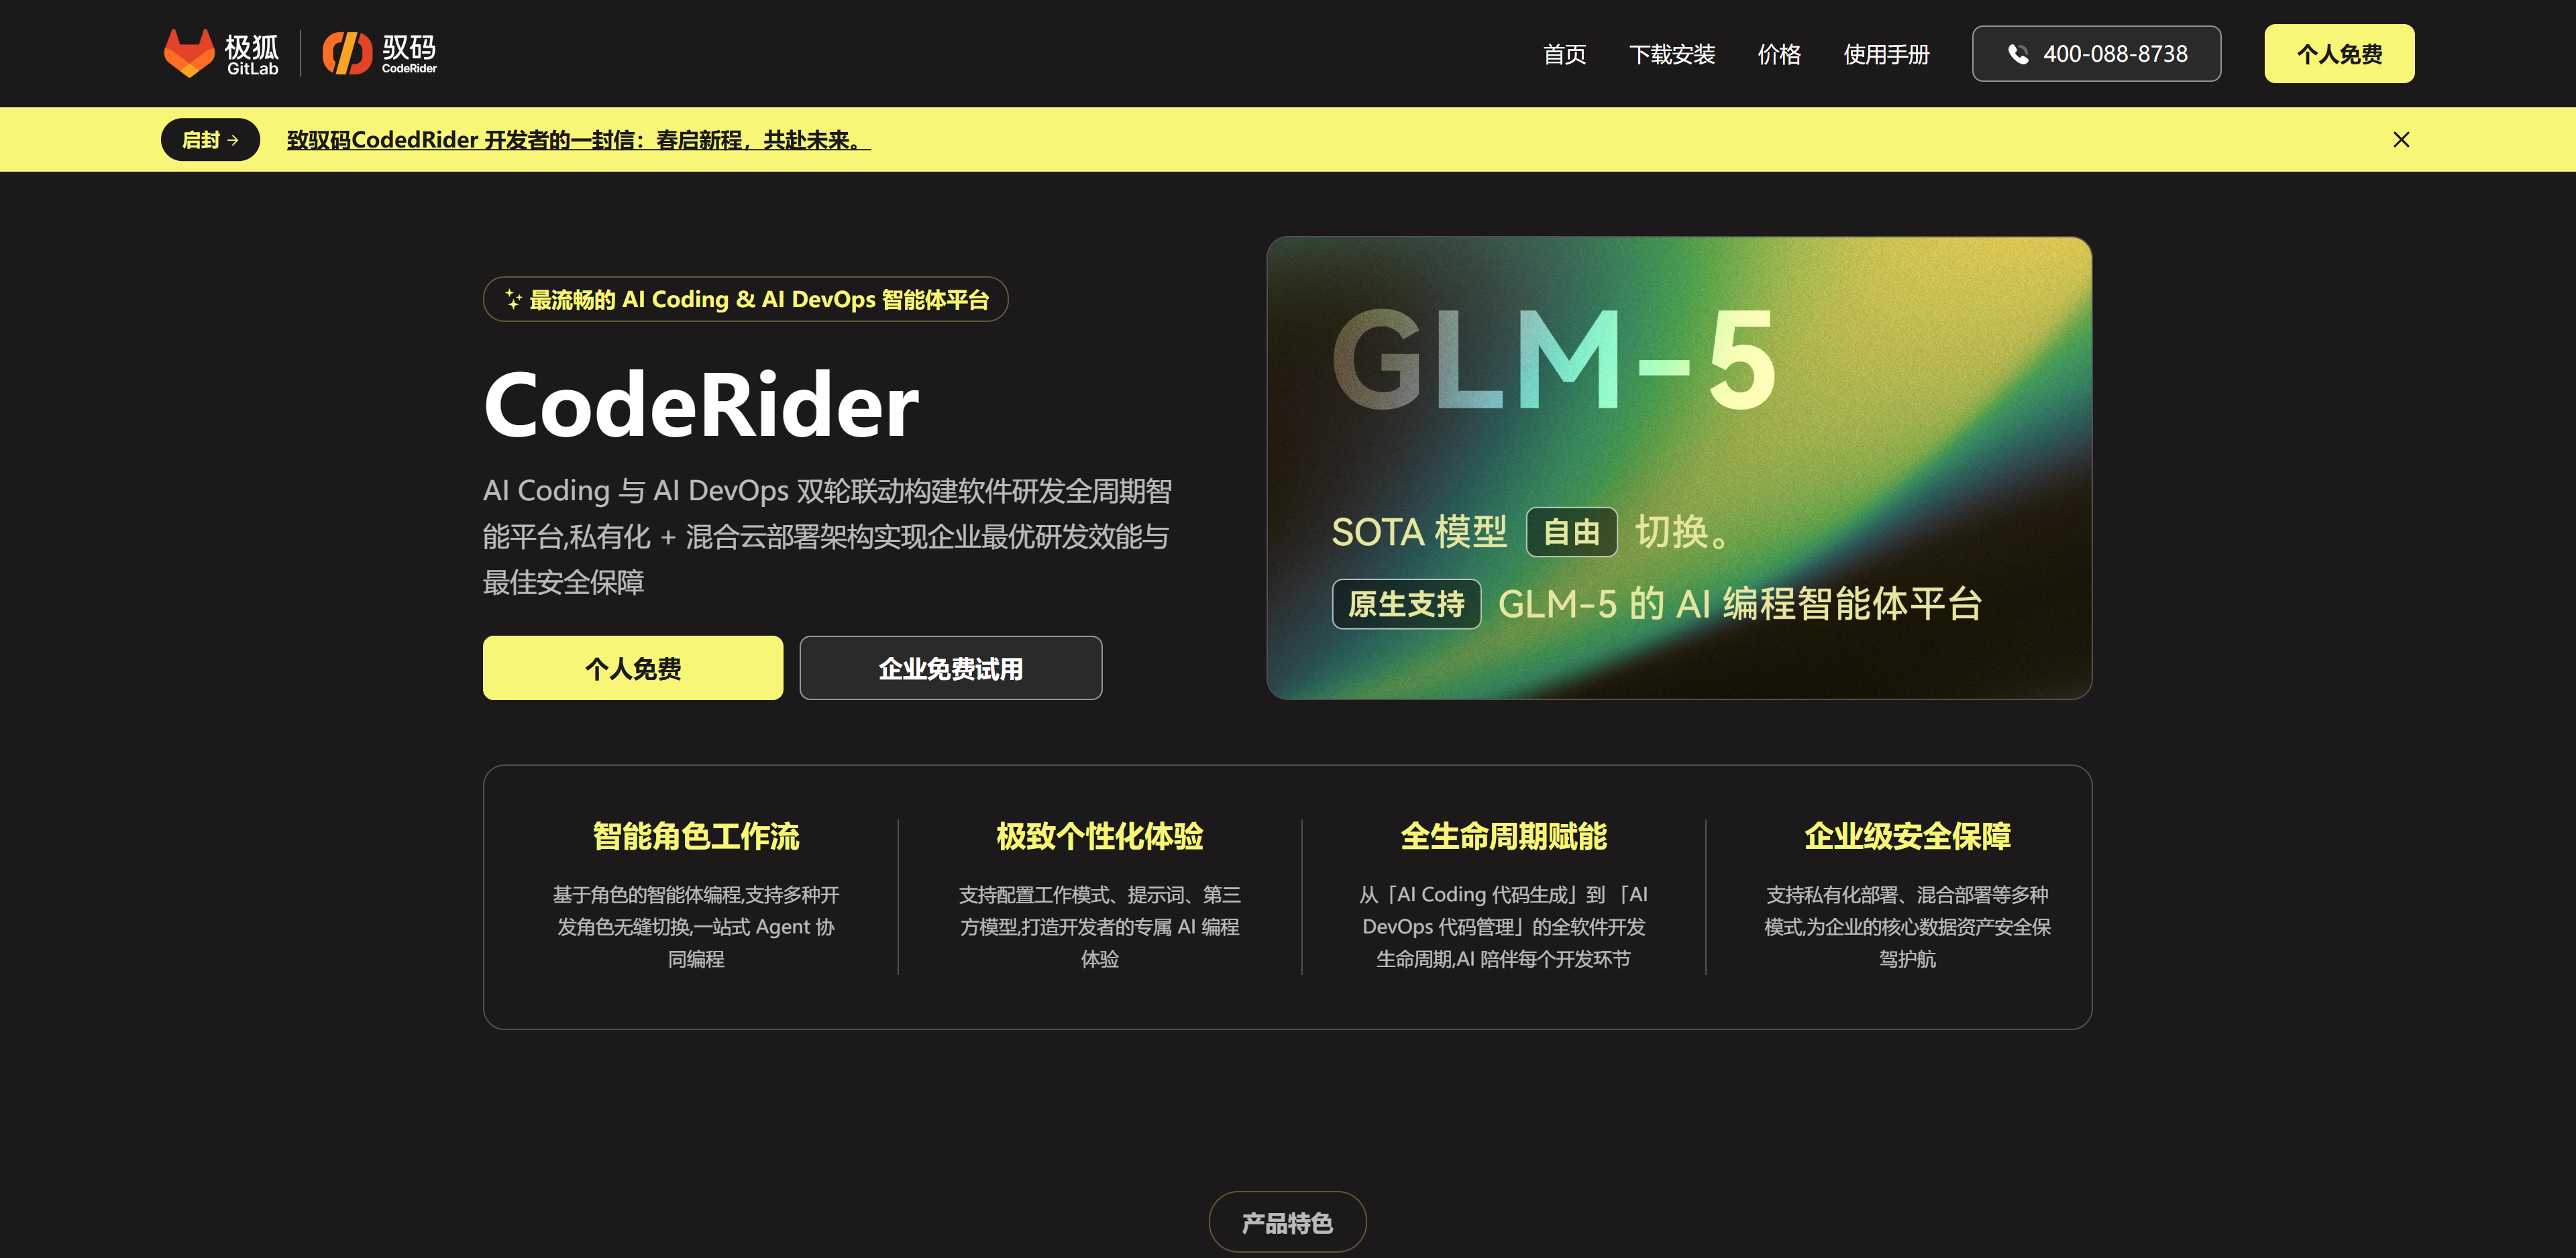Click the 个人免费 button in header
Image resolution: width=2576 pixels, height=1258 pixels.
point(2338,54)
